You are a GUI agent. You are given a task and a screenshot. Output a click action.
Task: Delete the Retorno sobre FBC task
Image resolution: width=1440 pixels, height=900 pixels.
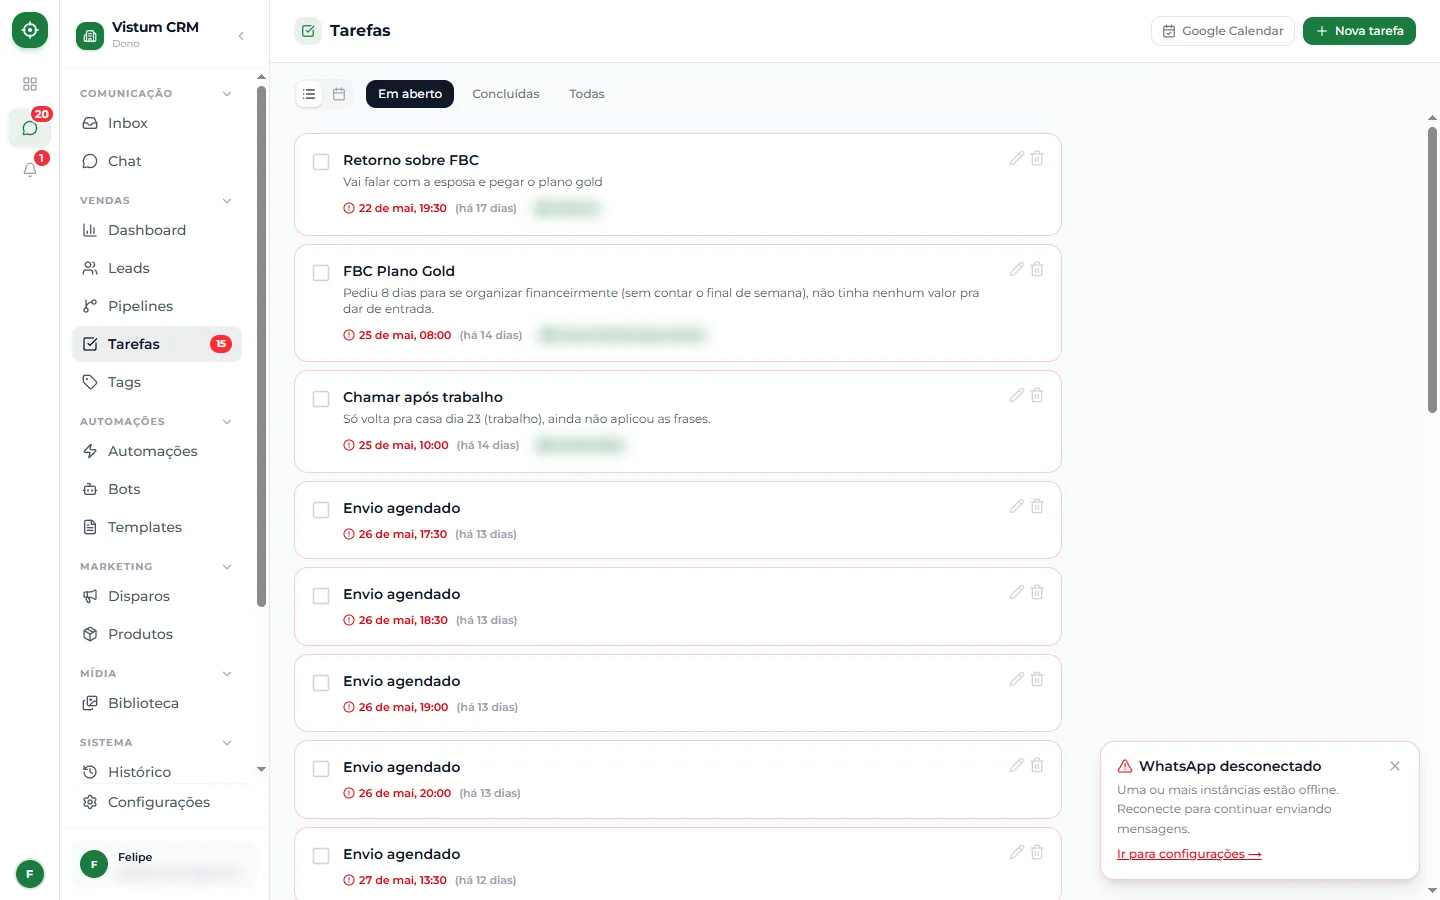(x=1037, y=158)
